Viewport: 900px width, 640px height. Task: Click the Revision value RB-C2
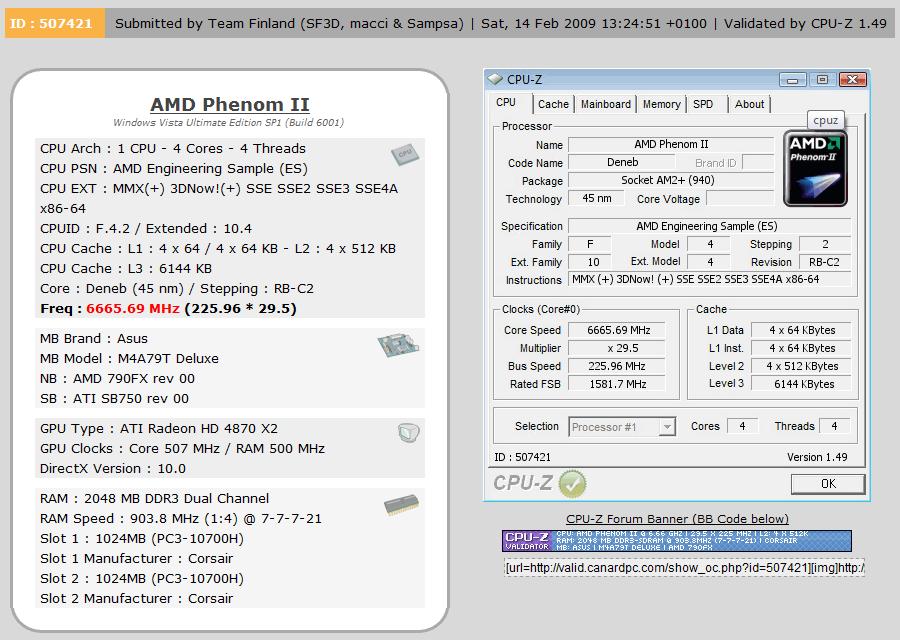(825, 262)
